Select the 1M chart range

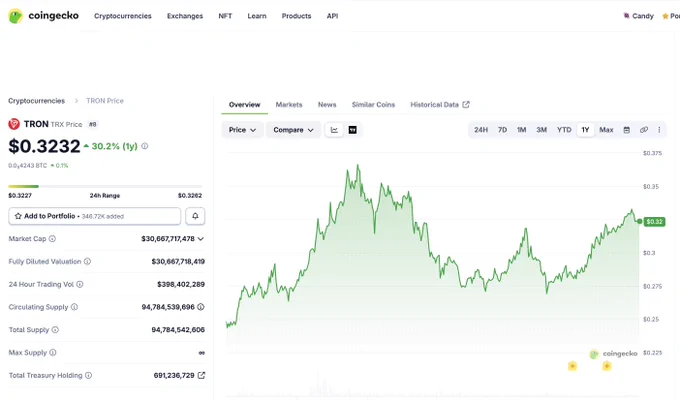coord(521,130)
